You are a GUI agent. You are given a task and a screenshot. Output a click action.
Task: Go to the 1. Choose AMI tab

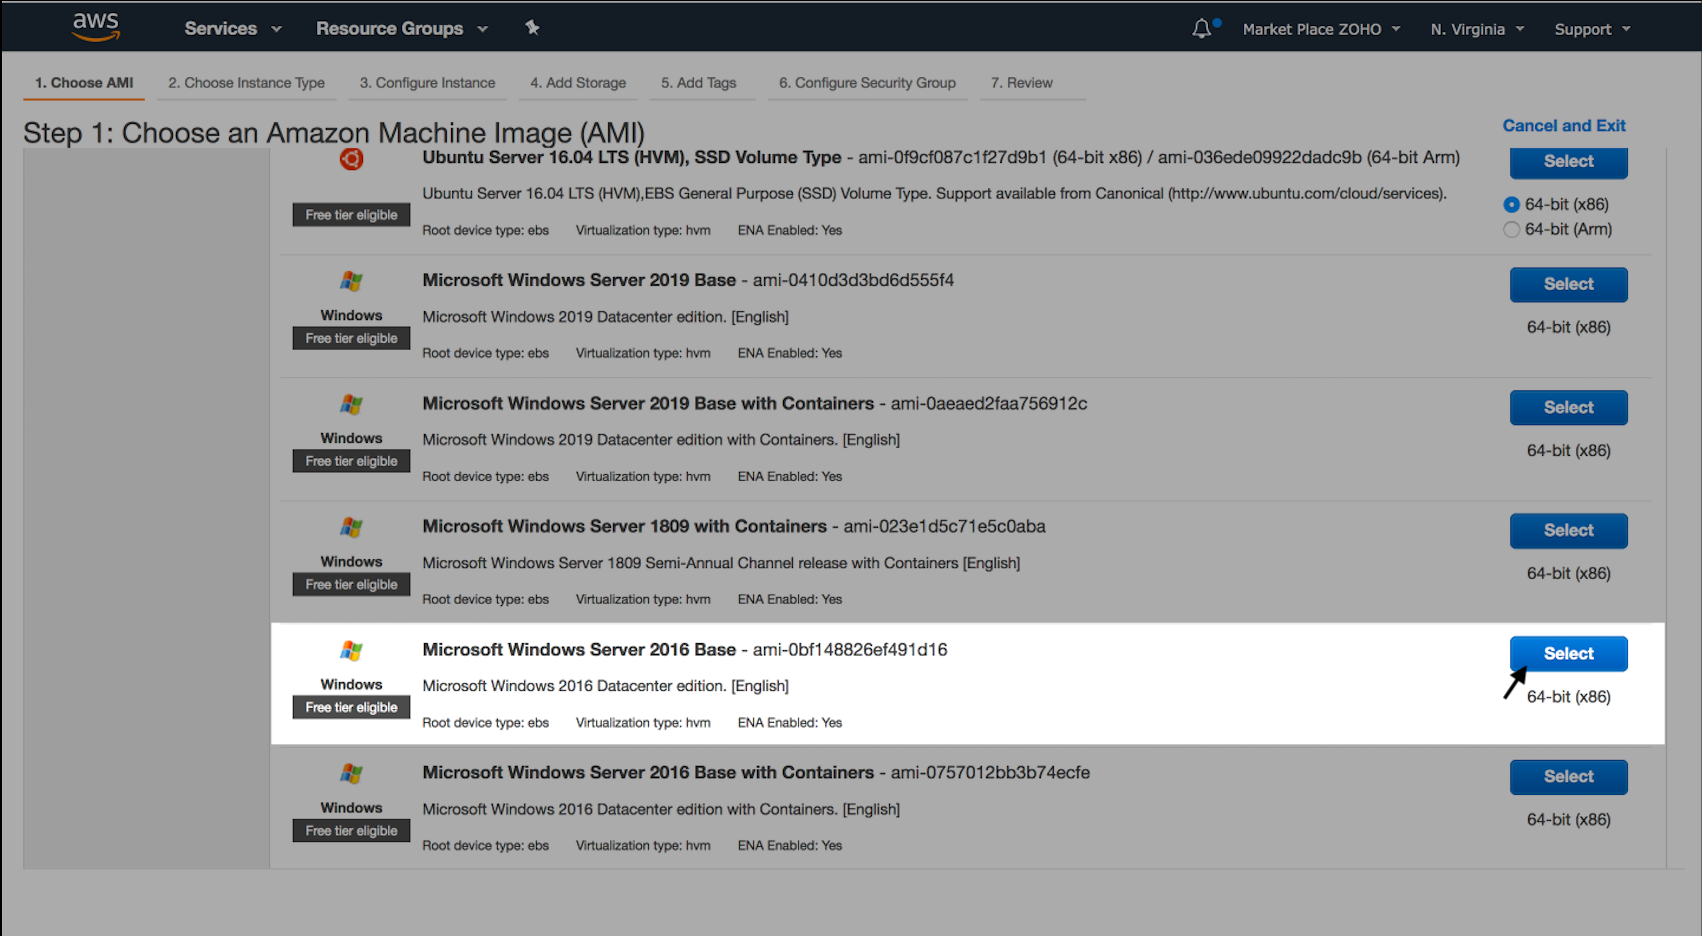click(x=84, y=83)
